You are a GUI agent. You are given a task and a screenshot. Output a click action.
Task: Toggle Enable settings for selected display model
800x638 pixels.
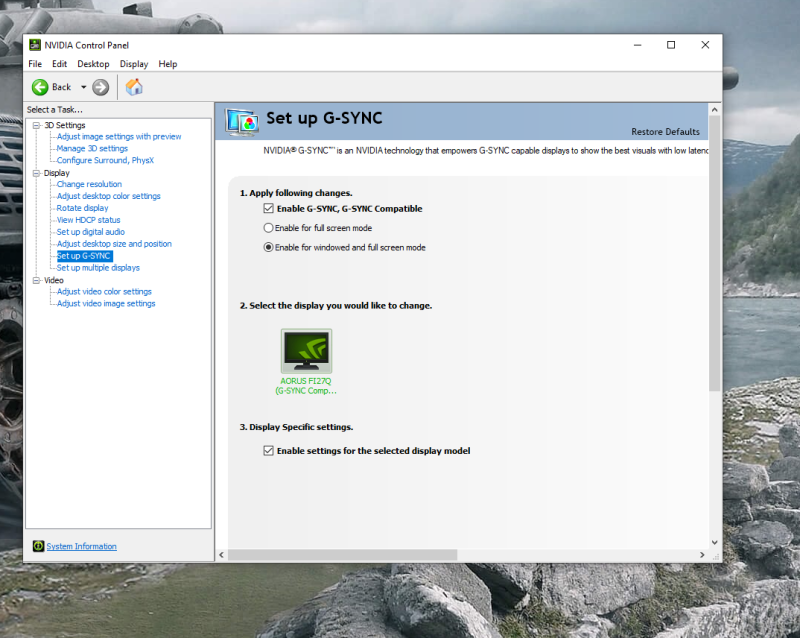pos(268,451)
